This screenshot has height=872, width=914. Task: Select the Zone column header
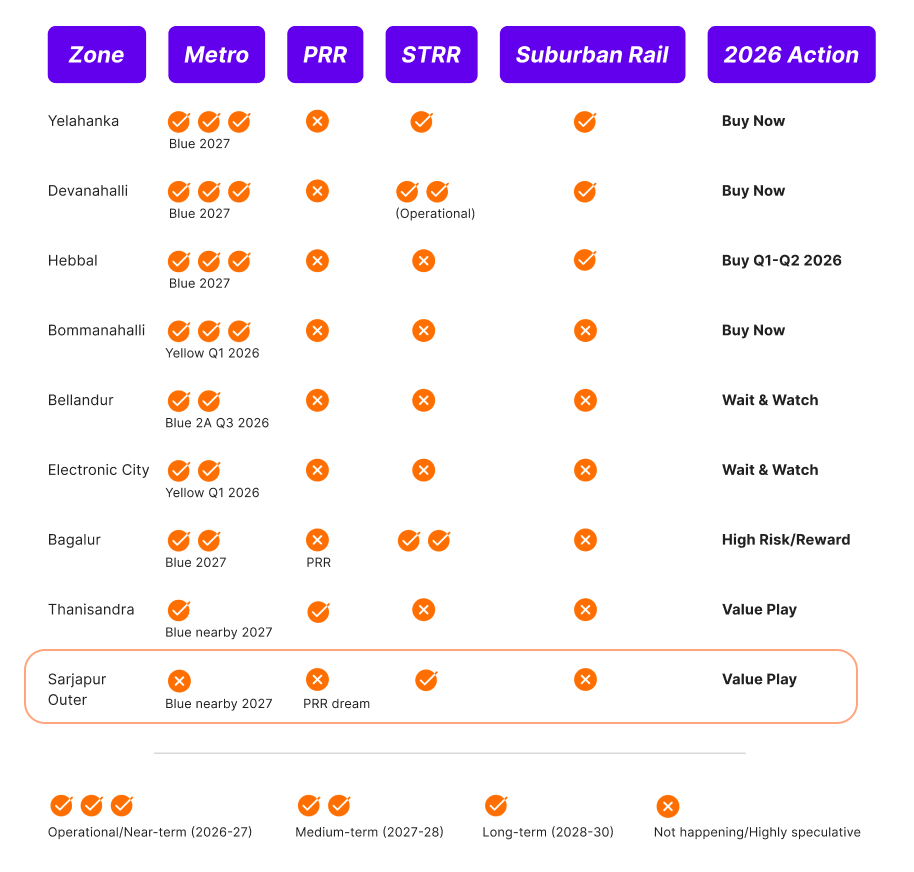tap(97, 55)
